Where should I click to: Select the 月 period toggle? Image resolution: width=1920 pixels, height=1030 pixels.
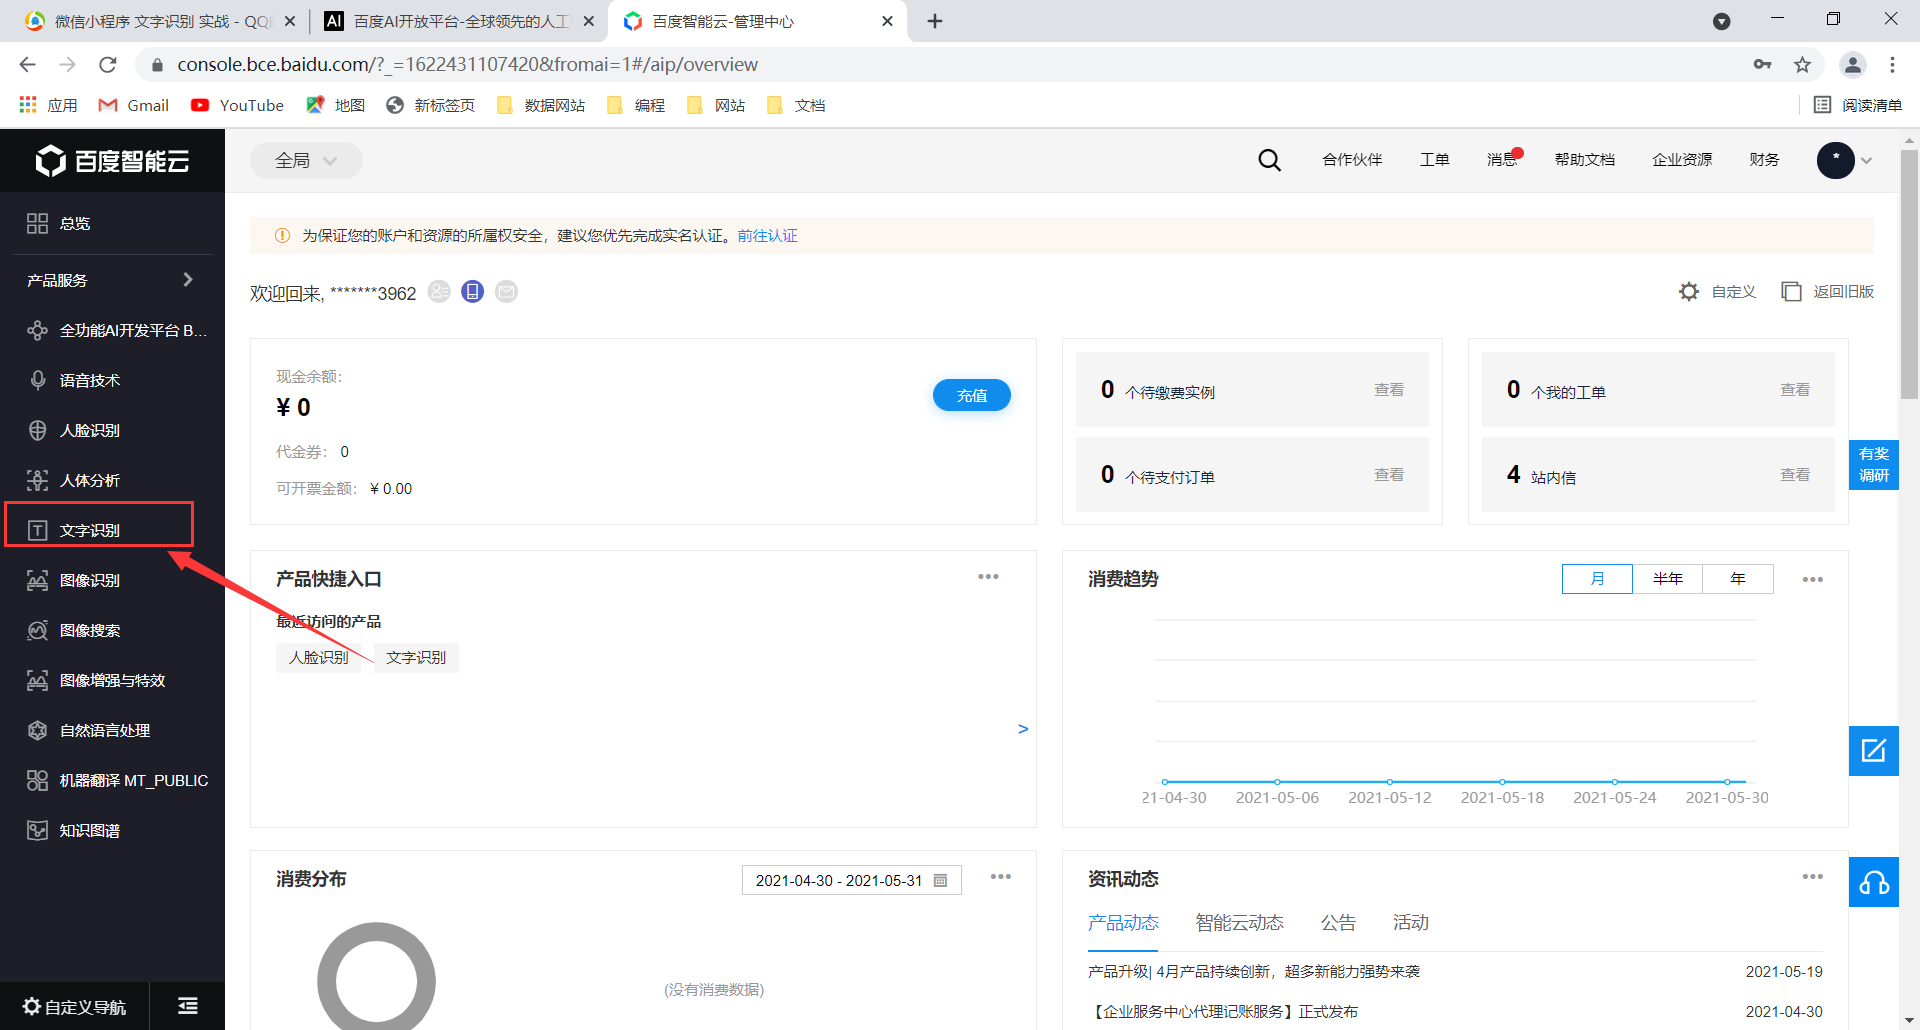[1597, 579]
